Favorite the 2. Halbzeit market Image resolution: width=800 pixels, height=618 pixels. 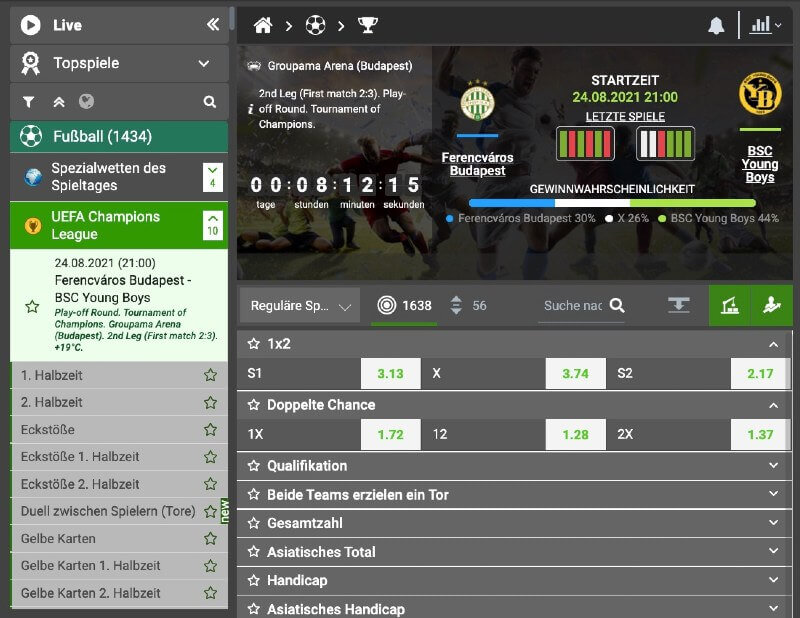click(210, 402)
